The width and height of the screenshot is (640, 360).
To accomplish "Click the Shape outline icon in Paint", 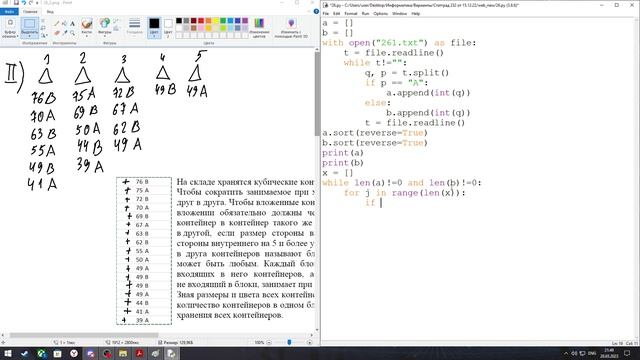I will point(116,21).
